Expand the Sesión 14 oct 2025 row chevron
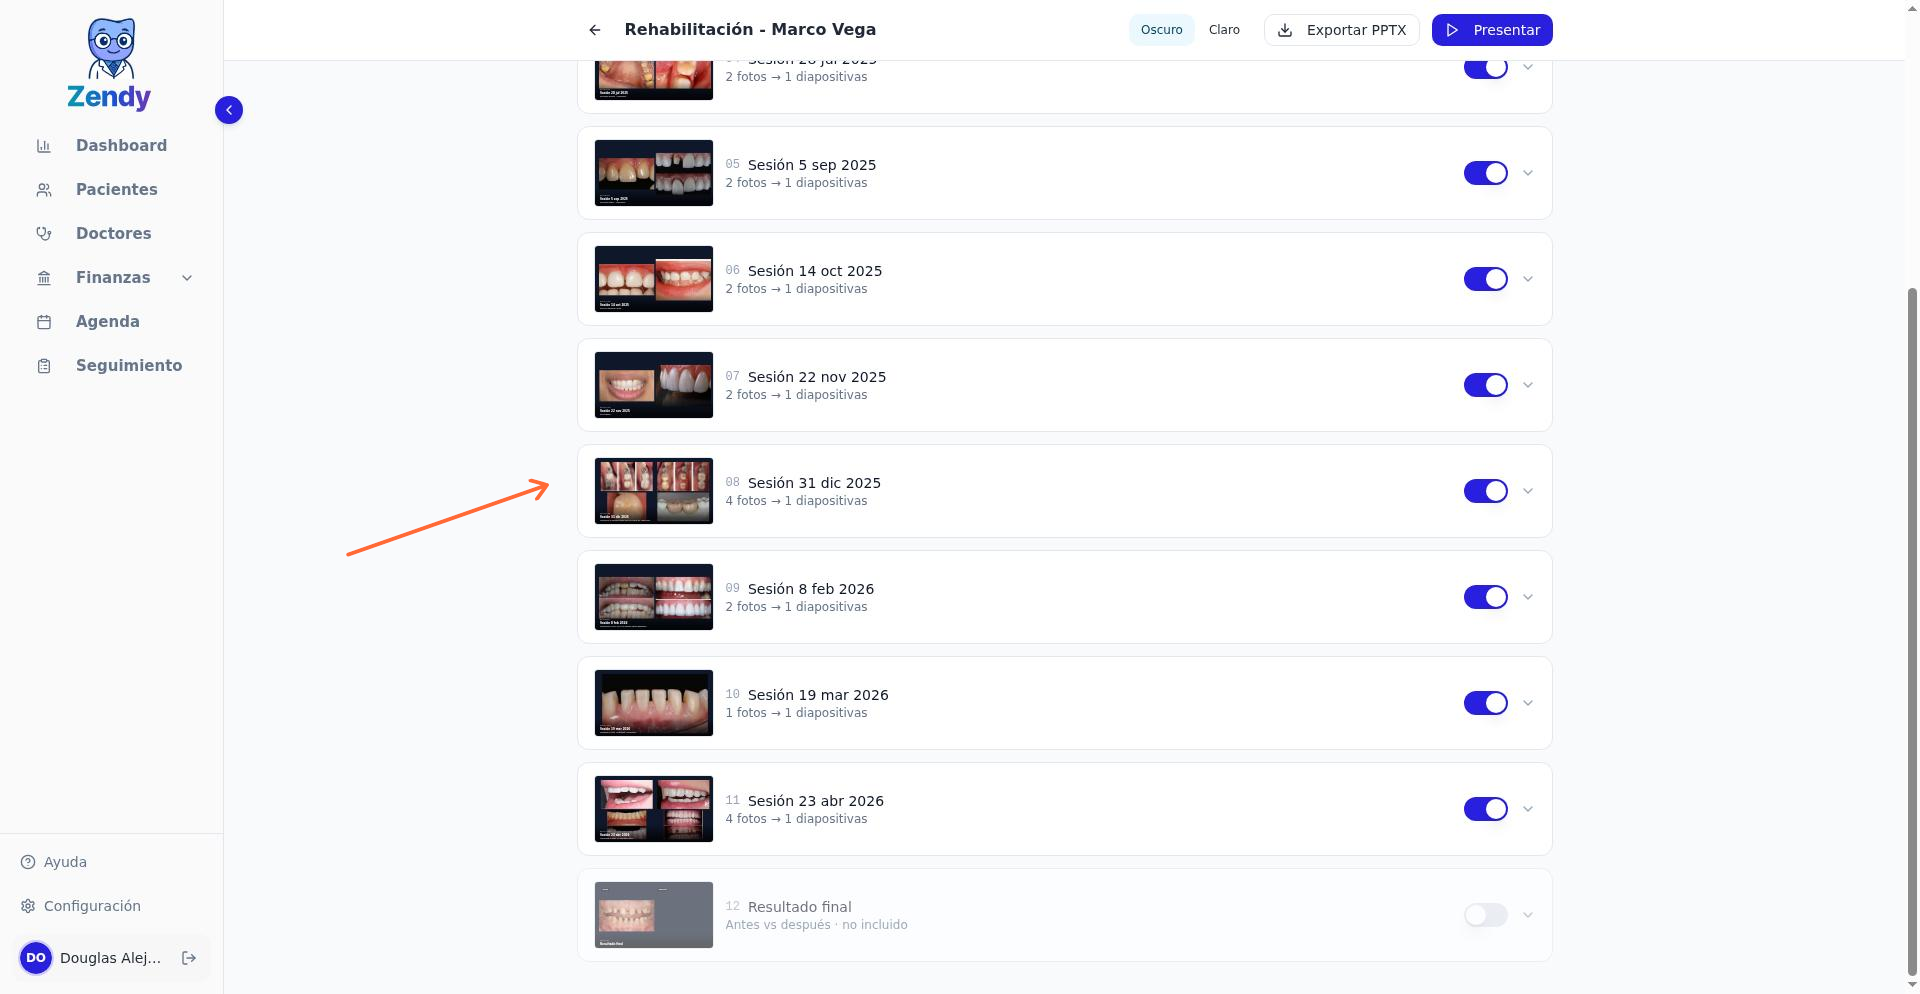This screenshot has height=994, width=1920. point(1527,279)
